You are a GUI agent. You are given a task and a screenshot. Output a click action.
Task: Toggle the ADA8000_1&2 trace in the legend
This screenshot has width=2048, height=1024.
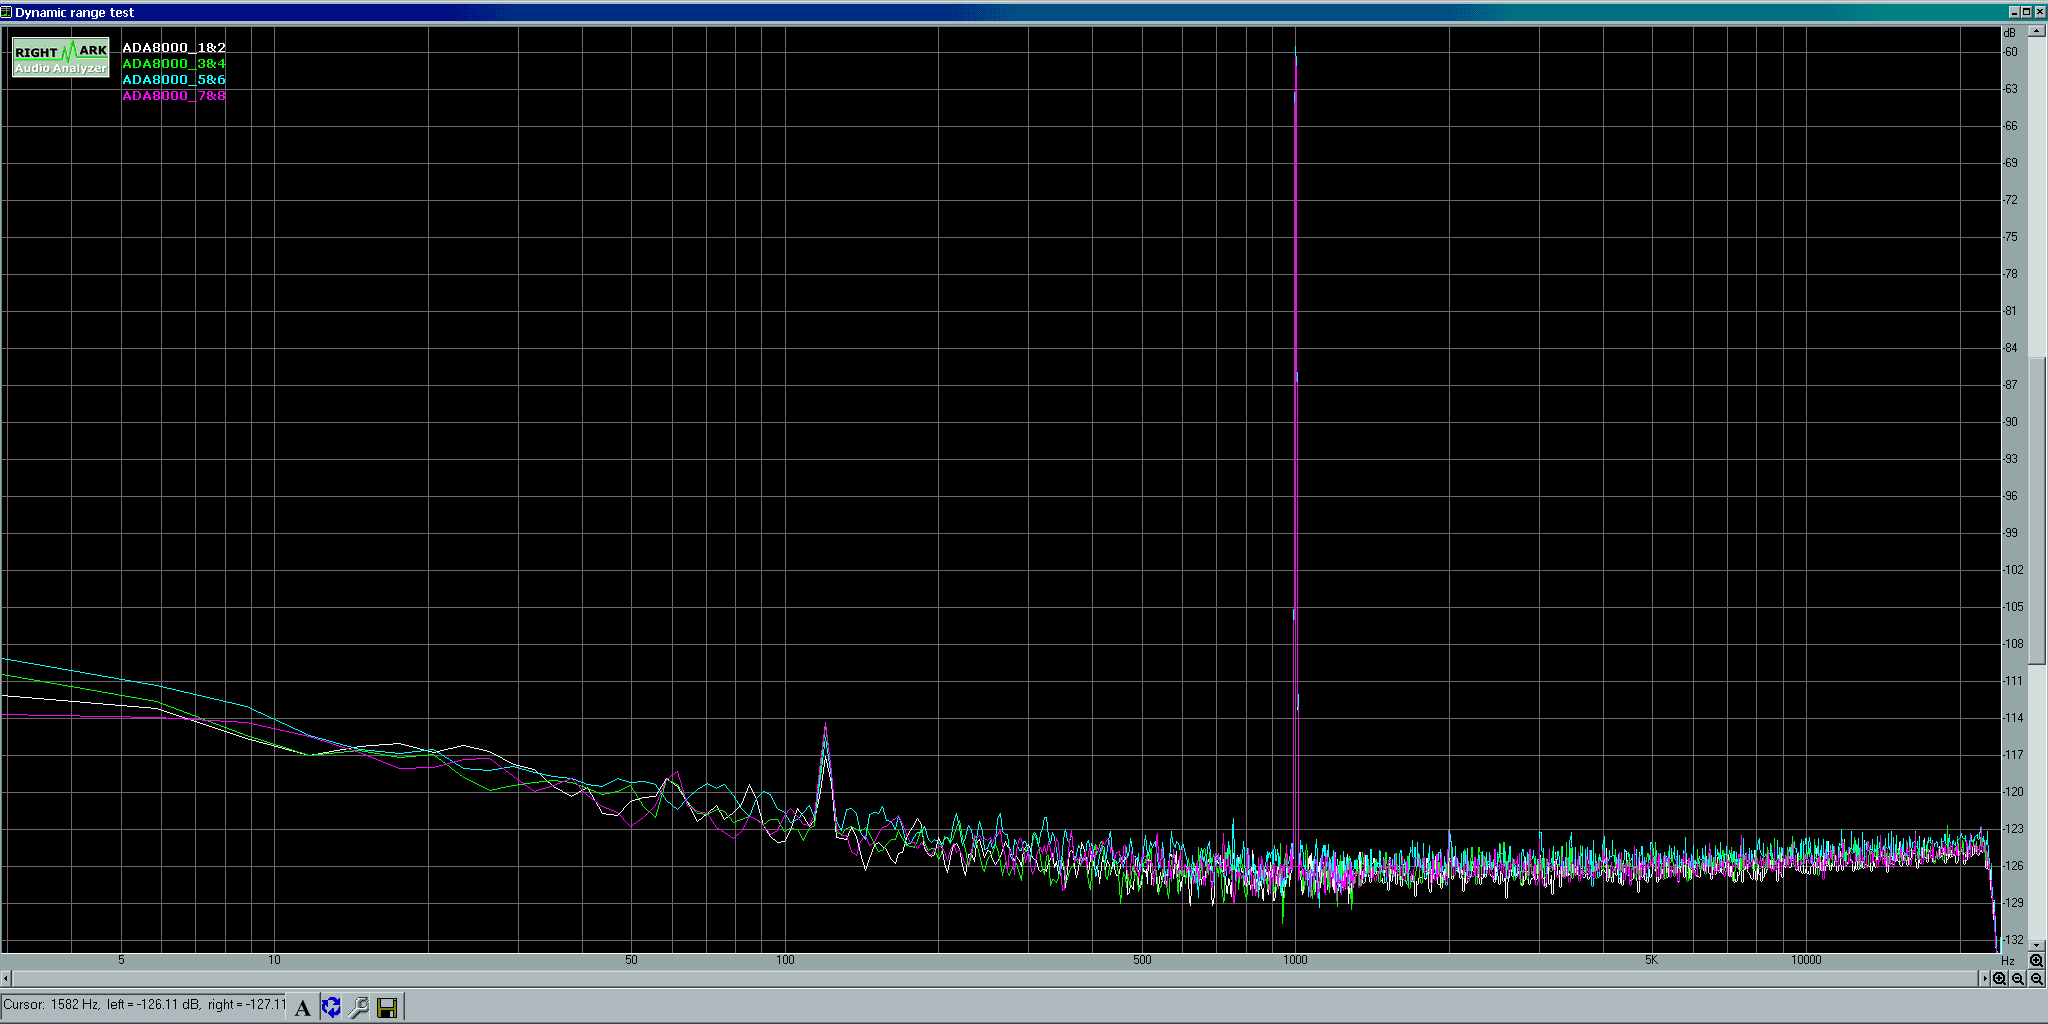(174, 48)
